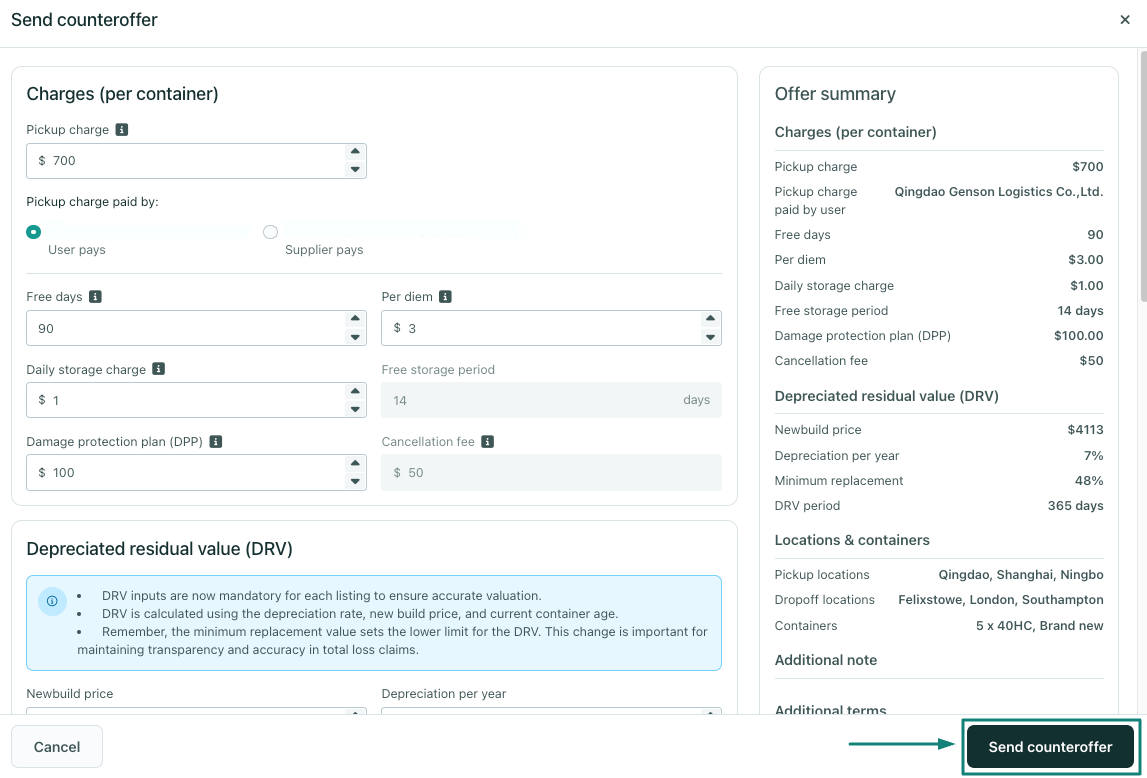
Task: Click info icon next to Cancellation fee
Action: [x=488, y=441]
